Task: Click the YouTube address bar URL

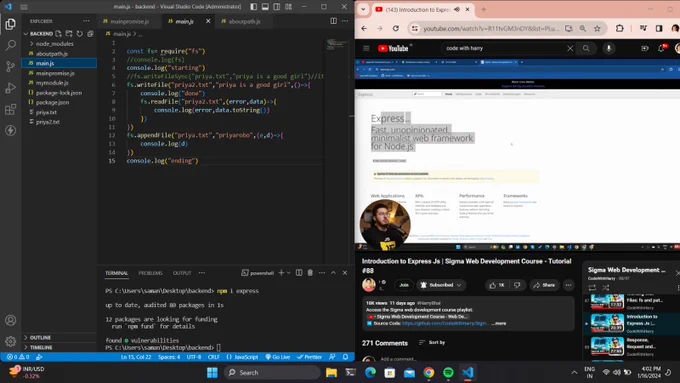Action: coord(491,29)
